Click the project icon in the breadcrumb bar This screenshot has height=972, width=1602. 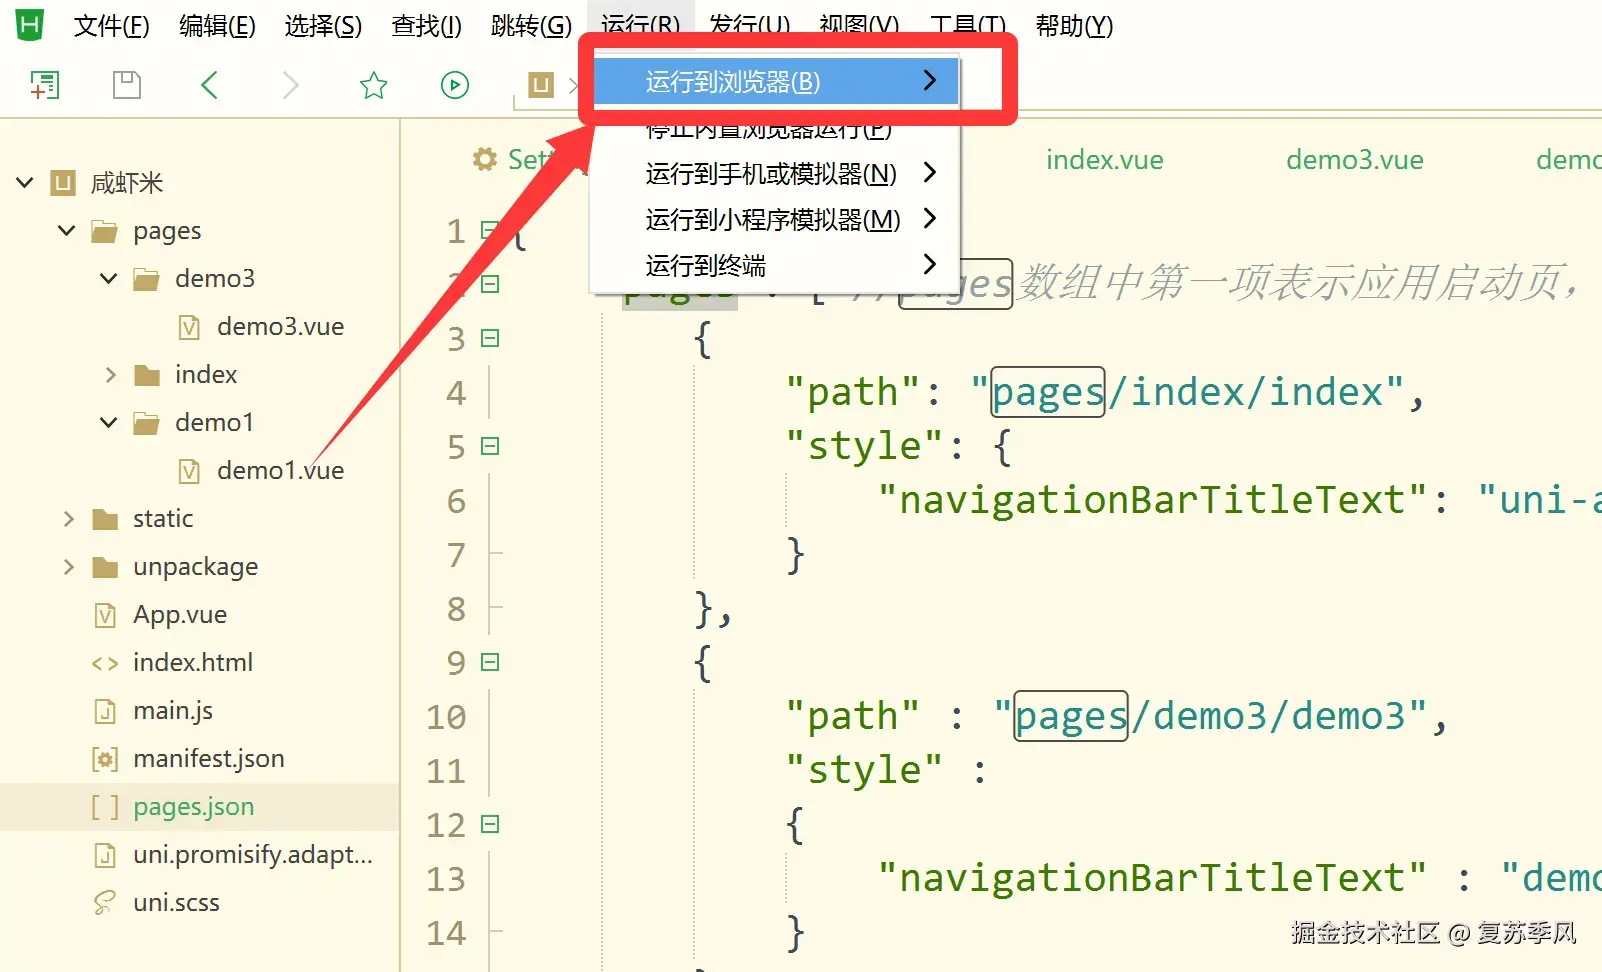click(541, 85)
